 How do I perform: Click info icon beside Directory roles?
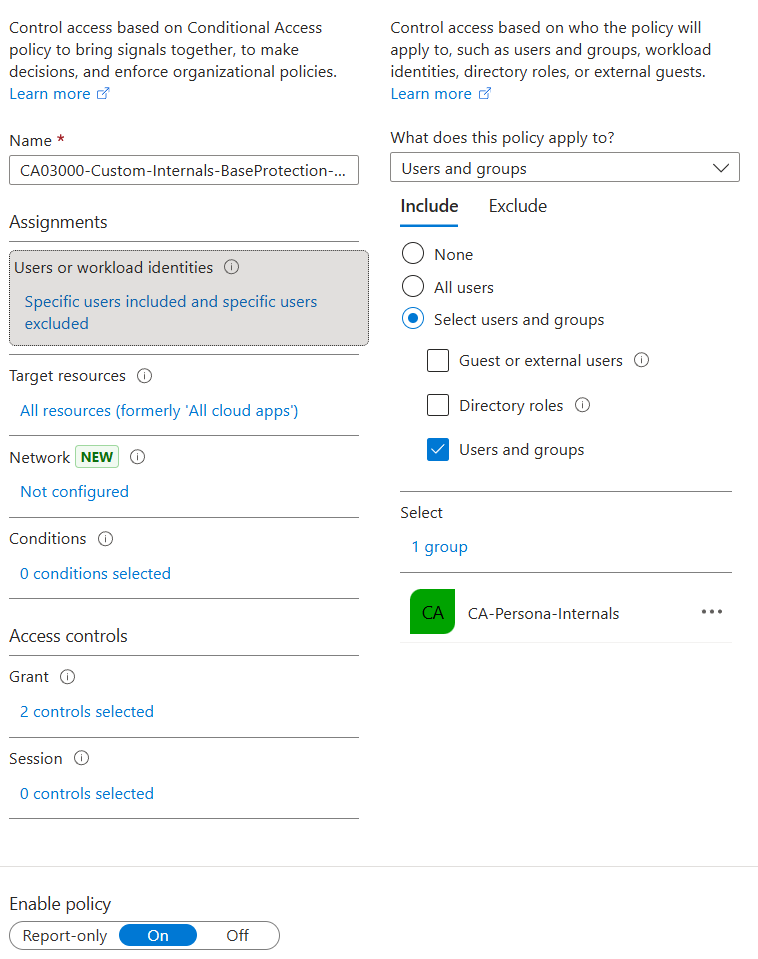tap(583, 405)
